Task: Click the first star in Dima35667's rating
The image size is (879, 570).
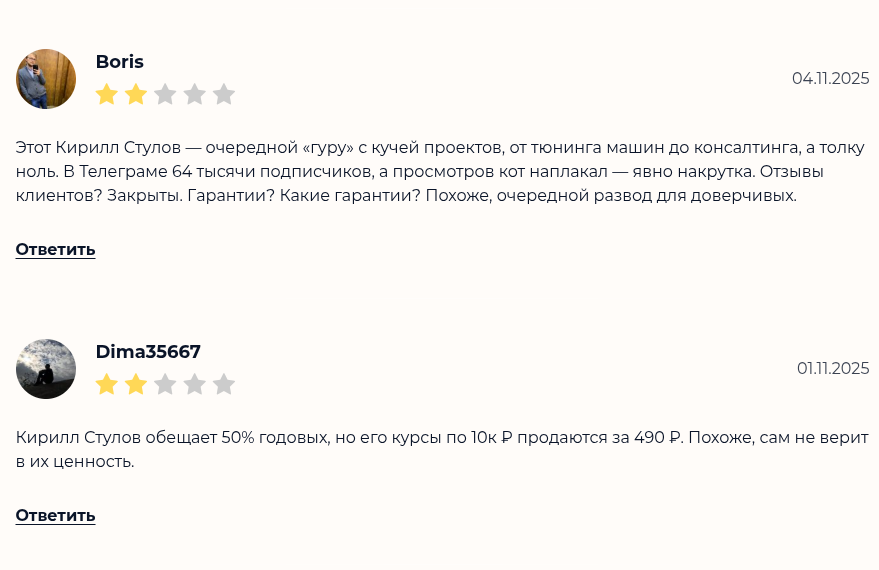Action: (107, 385)
